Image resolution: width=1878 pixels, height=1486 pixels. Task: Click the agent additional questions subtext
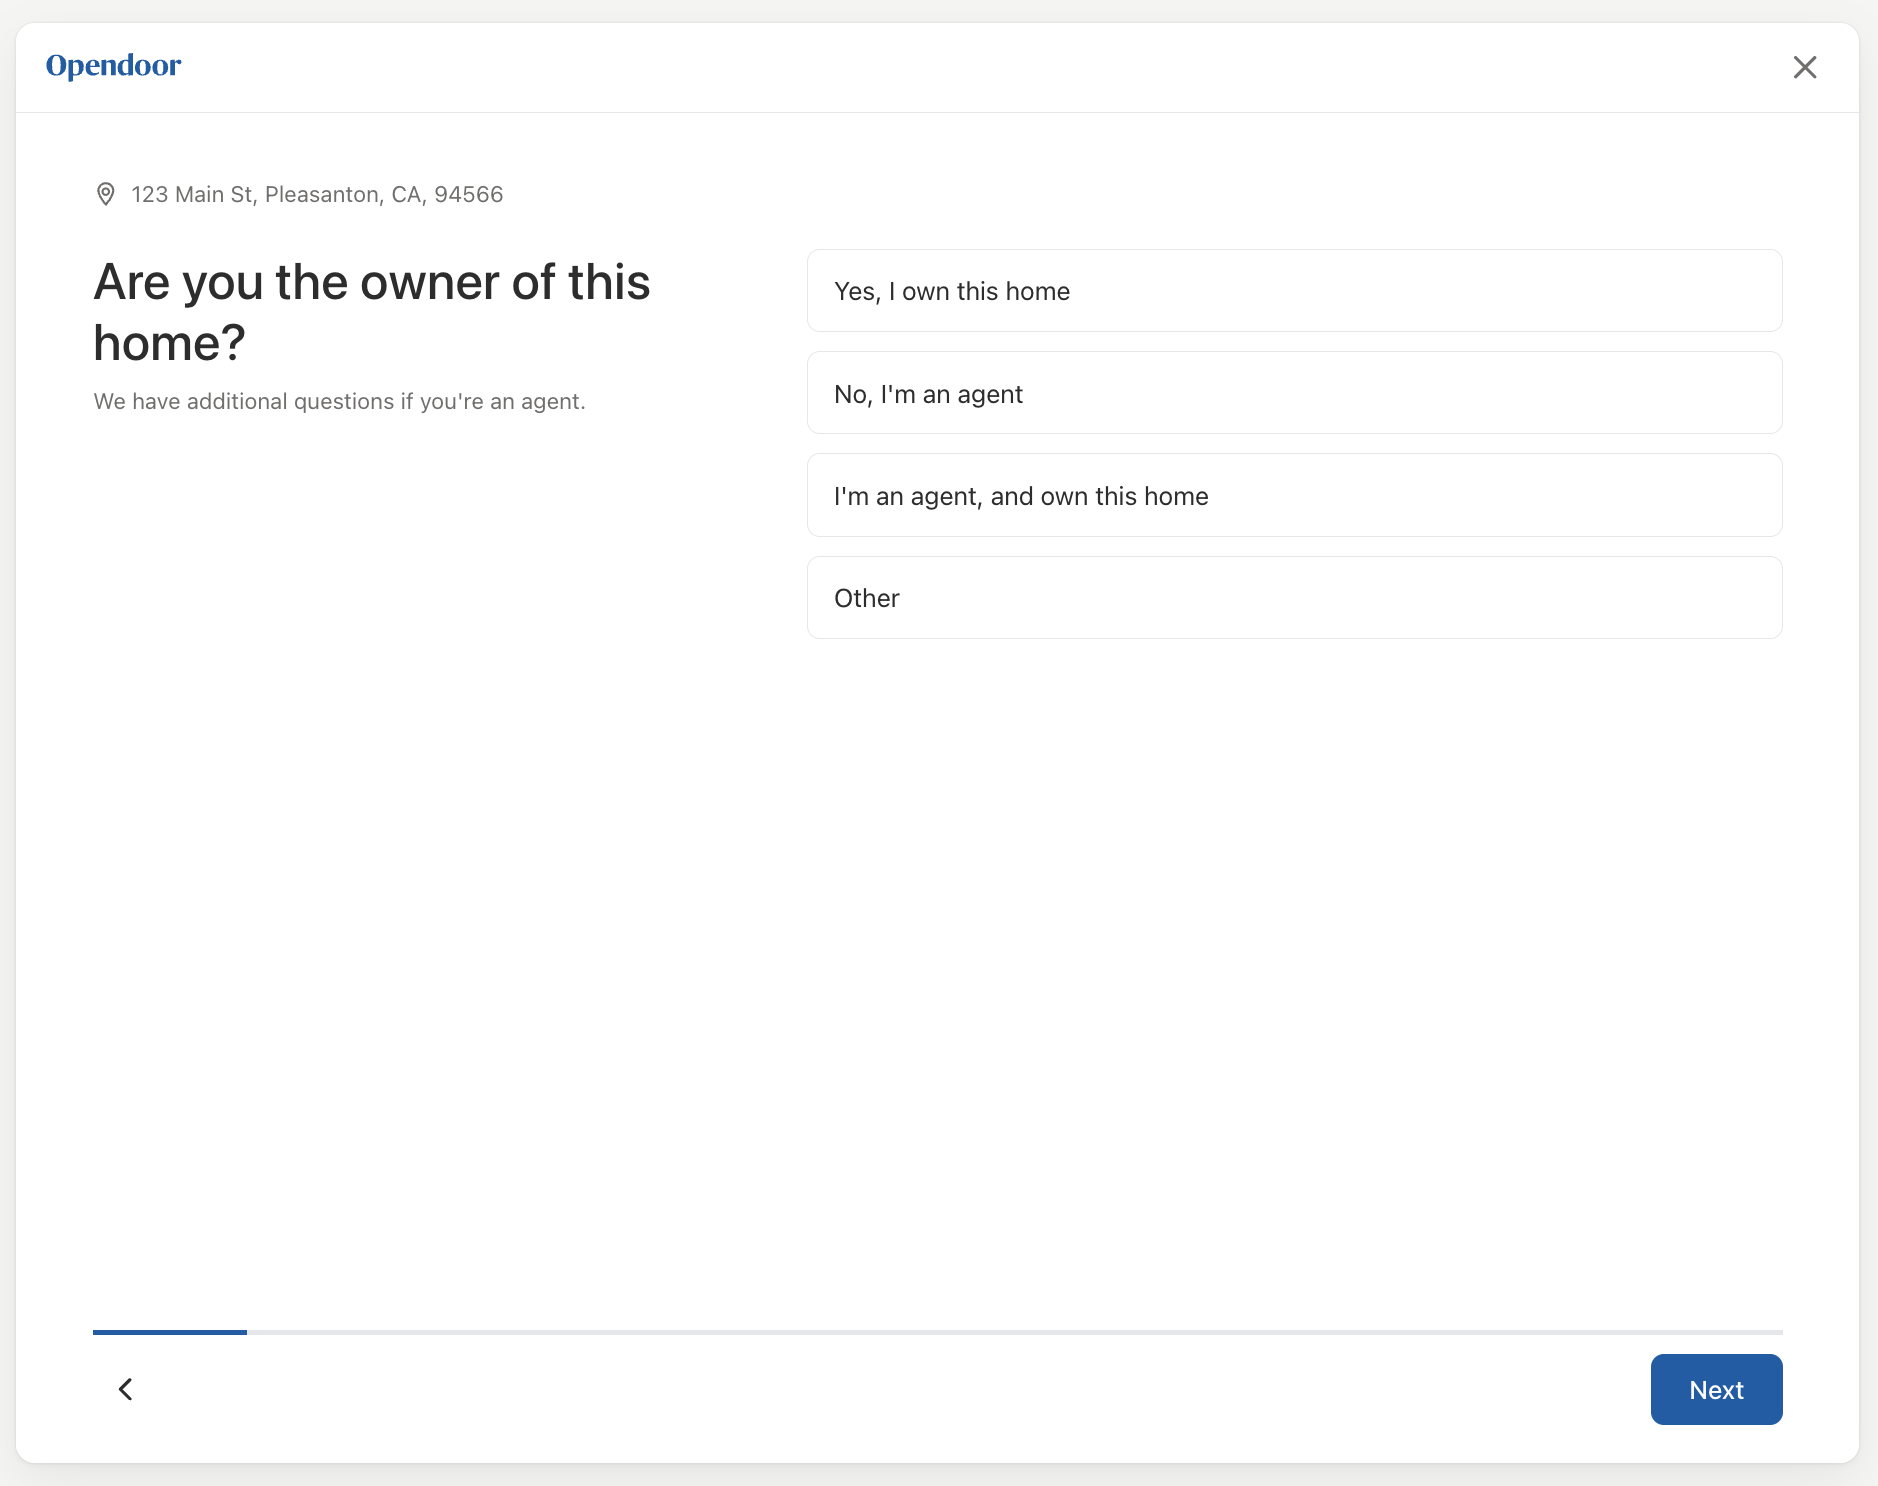tap(339, 401)
